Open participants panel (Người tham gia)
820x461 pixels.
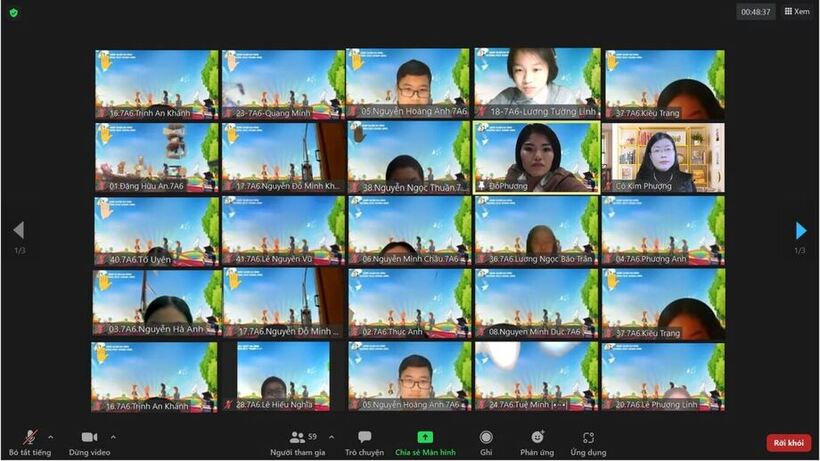pyautogui.click(x=298, y=438)
